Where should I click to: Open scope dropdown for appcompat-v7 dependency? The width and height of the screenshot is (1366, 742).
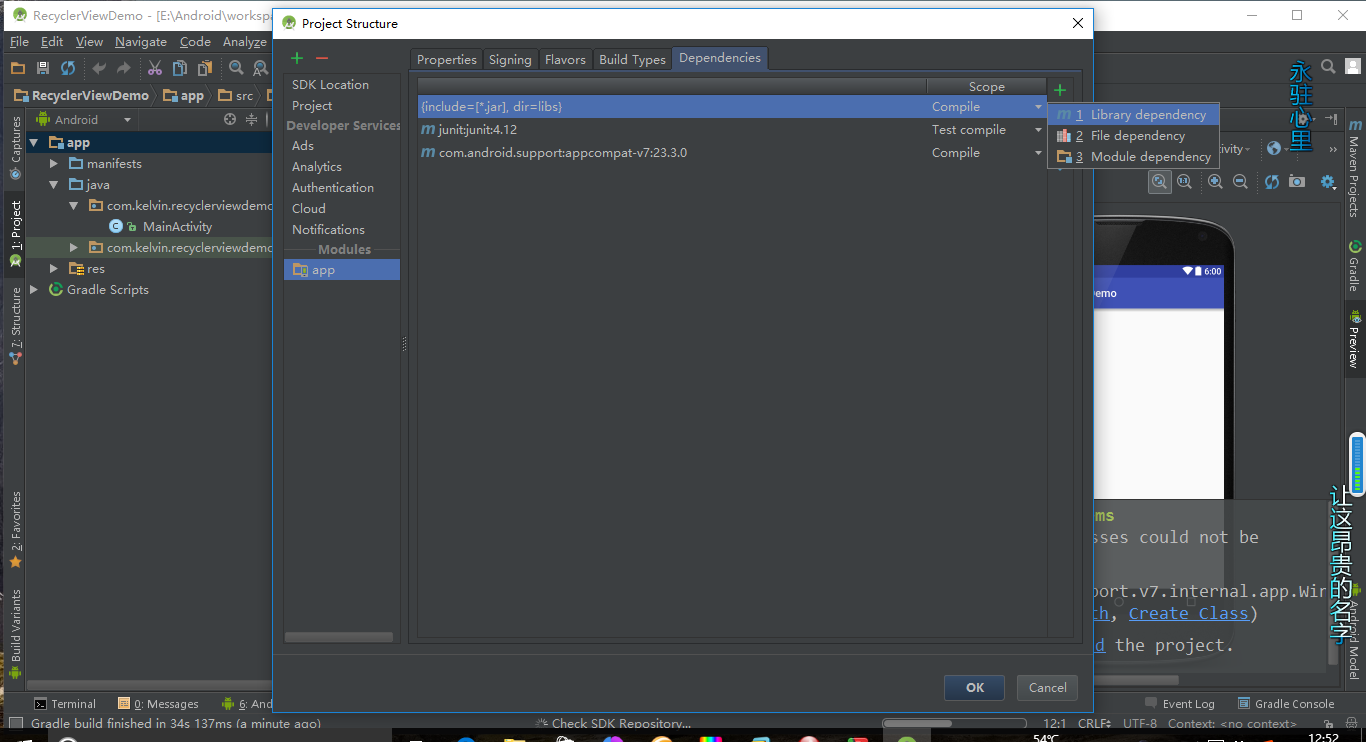(x=1038, y=153)
